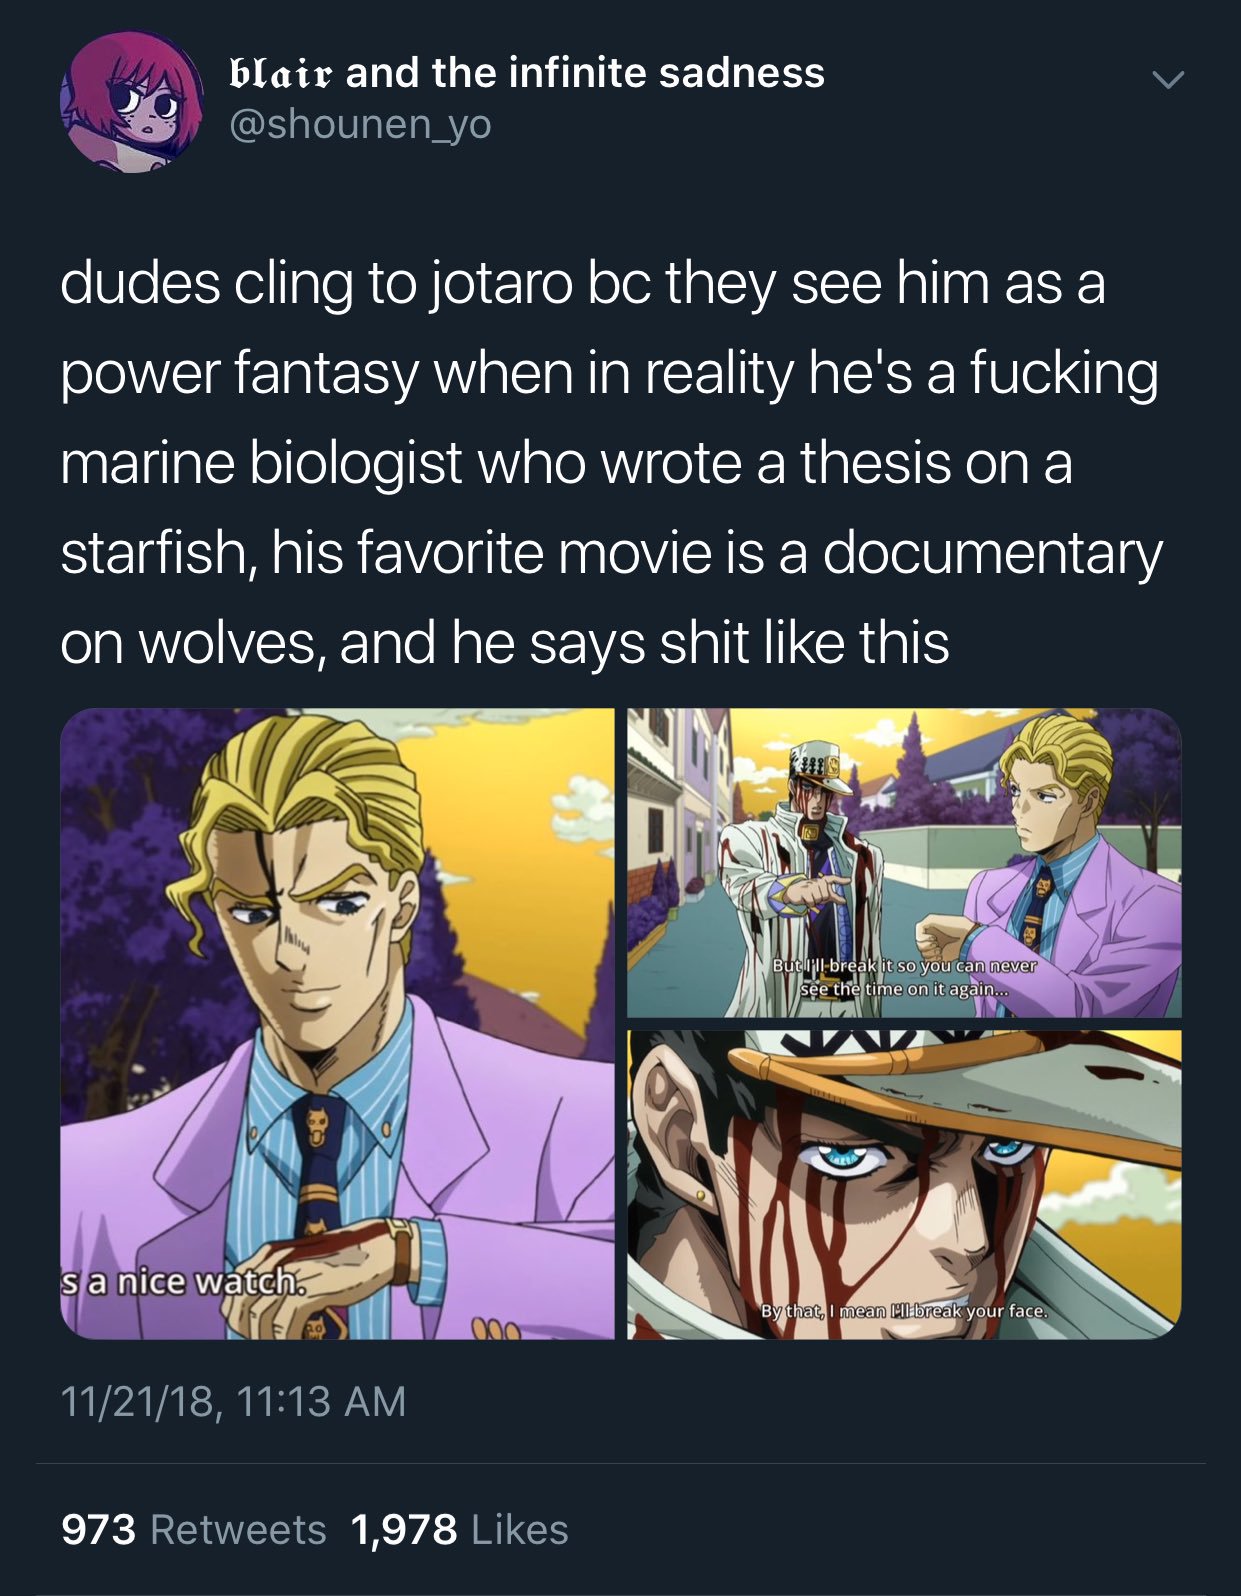Click the "But I'll break it" subtitle caption

tap(905, 978)
